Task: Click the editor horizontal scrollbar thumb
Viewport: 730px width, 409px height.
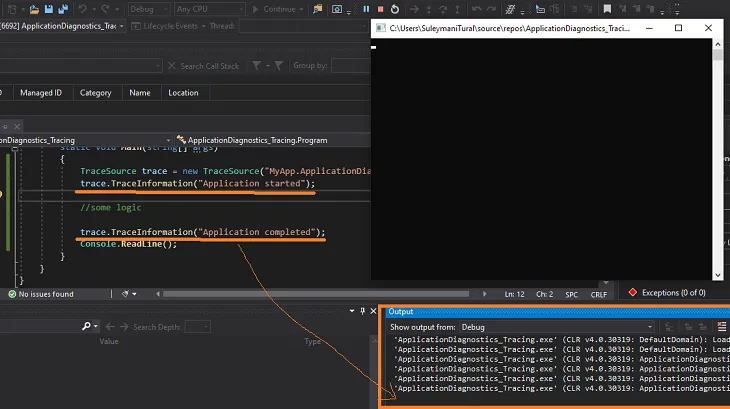Action: coord(316,294)
